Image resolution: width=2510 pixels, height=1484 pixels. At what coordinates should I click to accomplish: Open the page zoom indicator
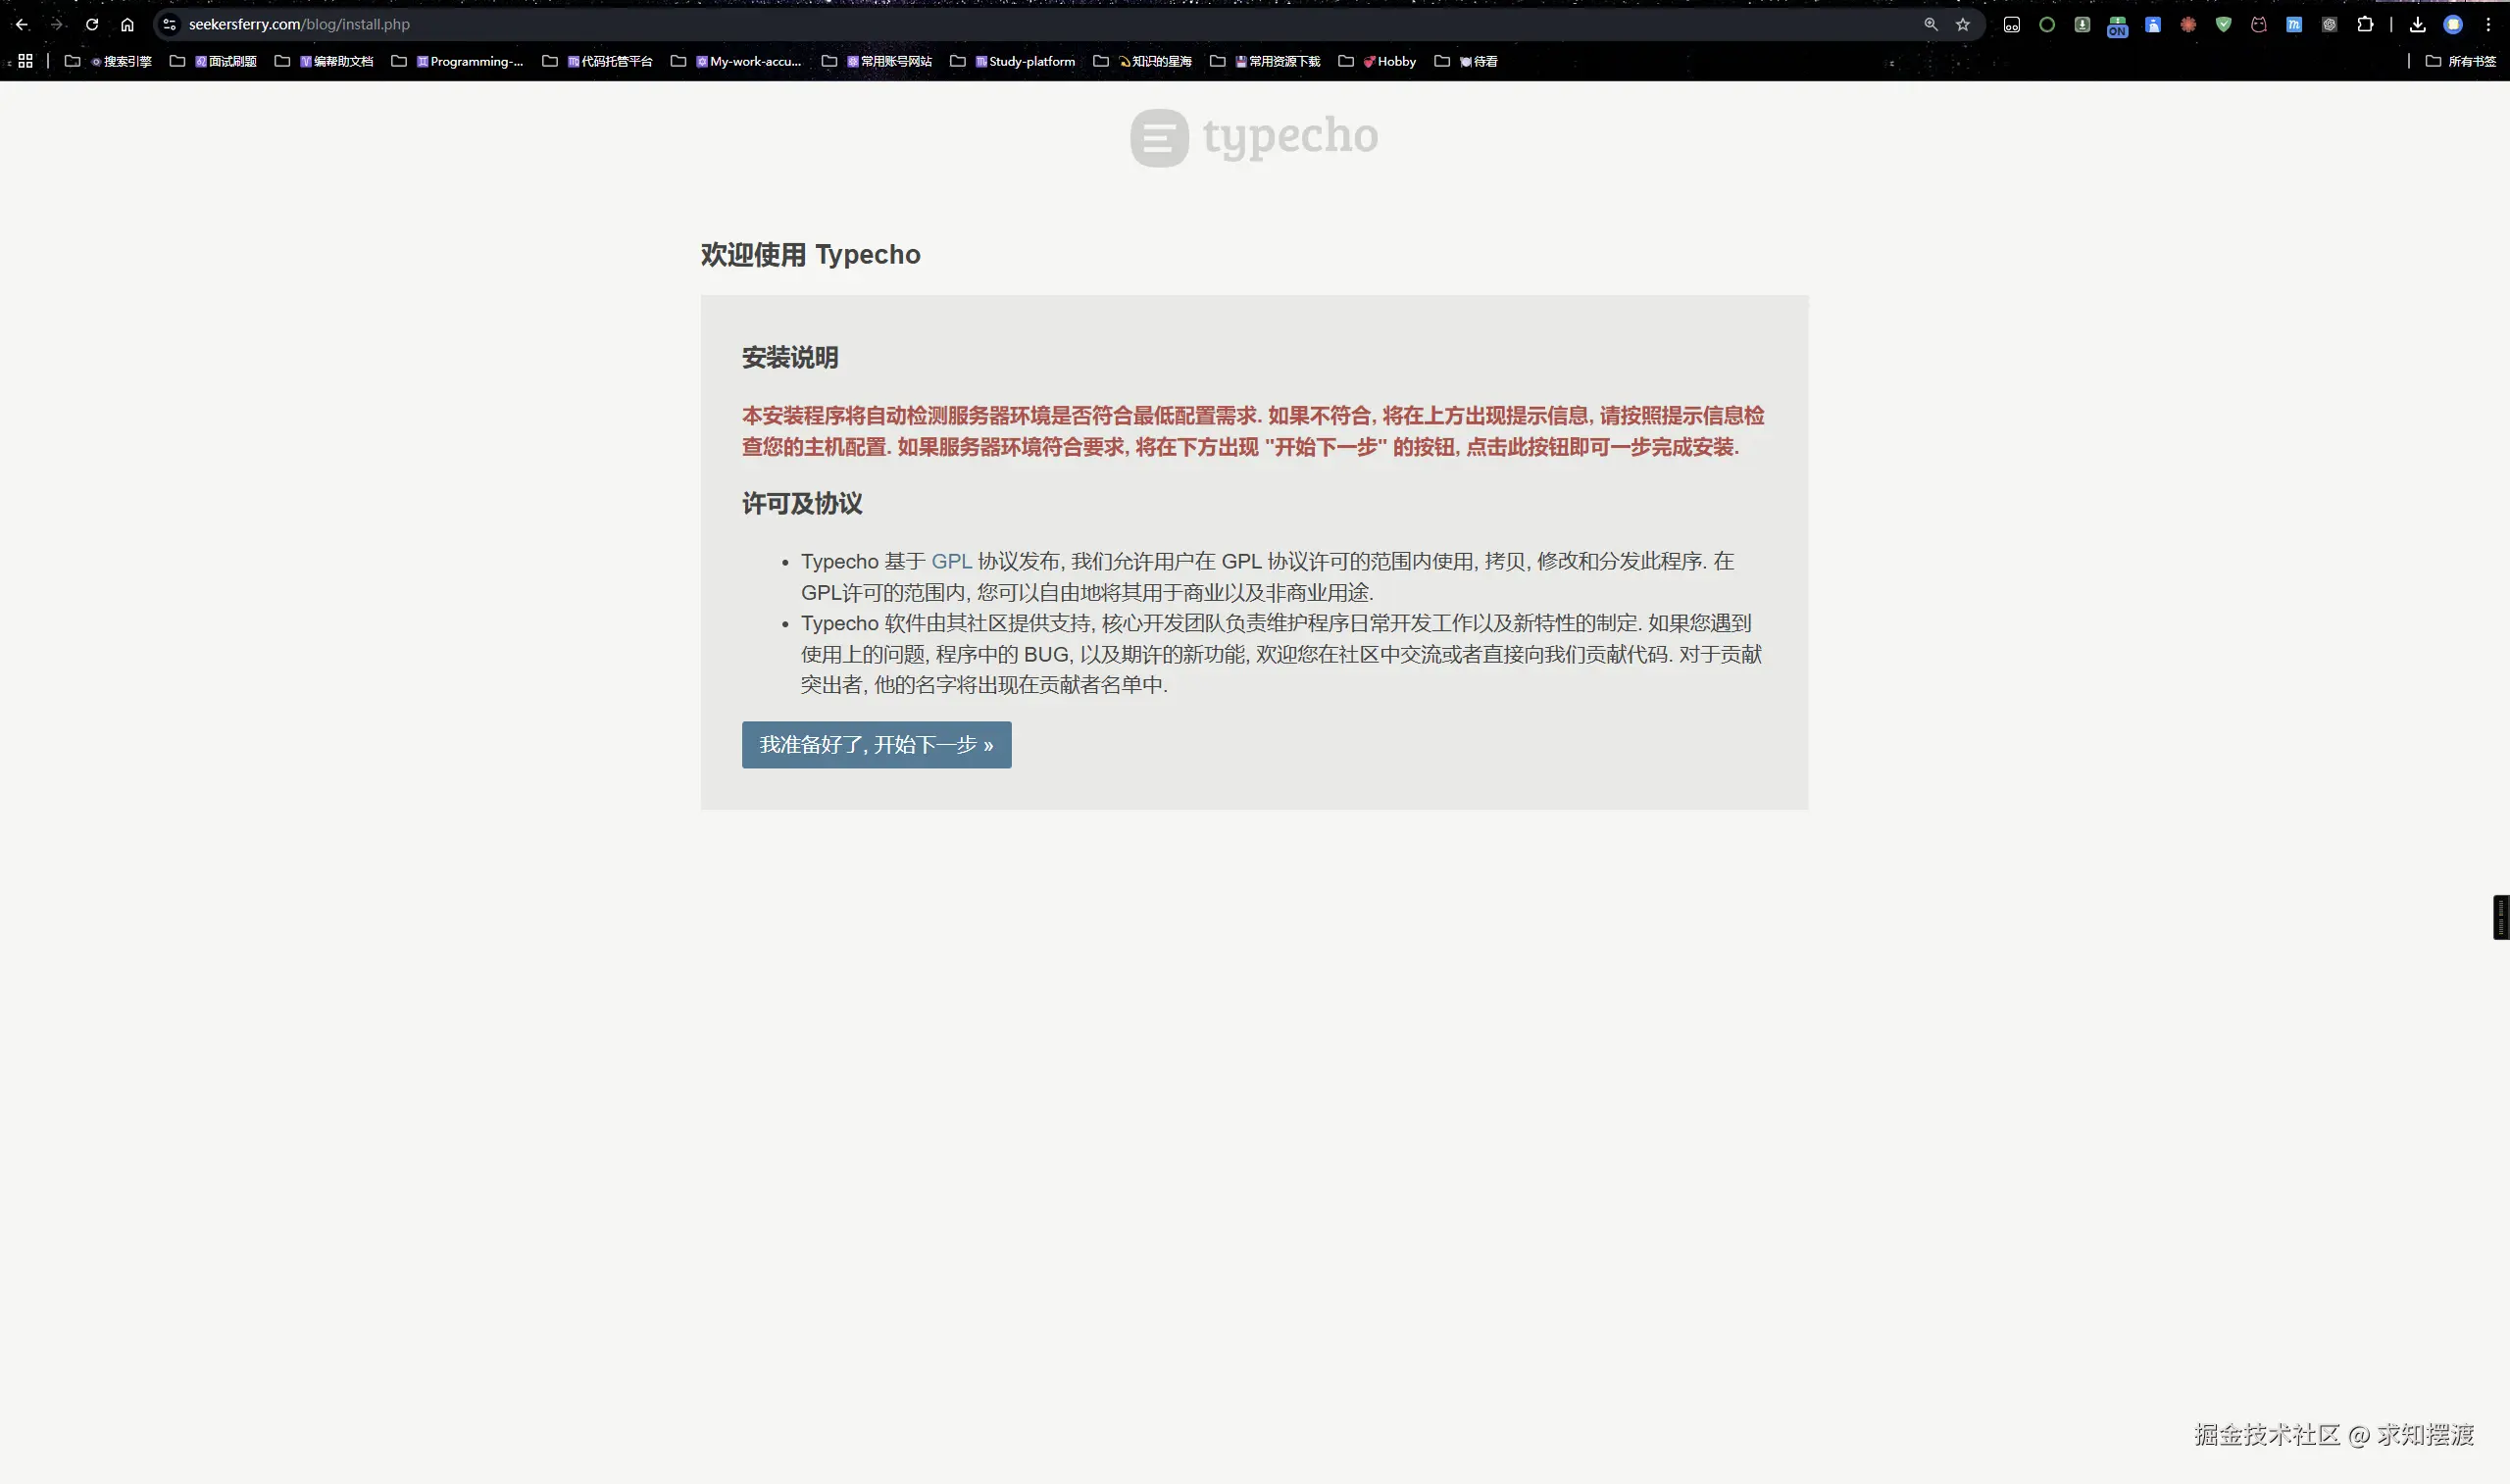click(1931, 24)
